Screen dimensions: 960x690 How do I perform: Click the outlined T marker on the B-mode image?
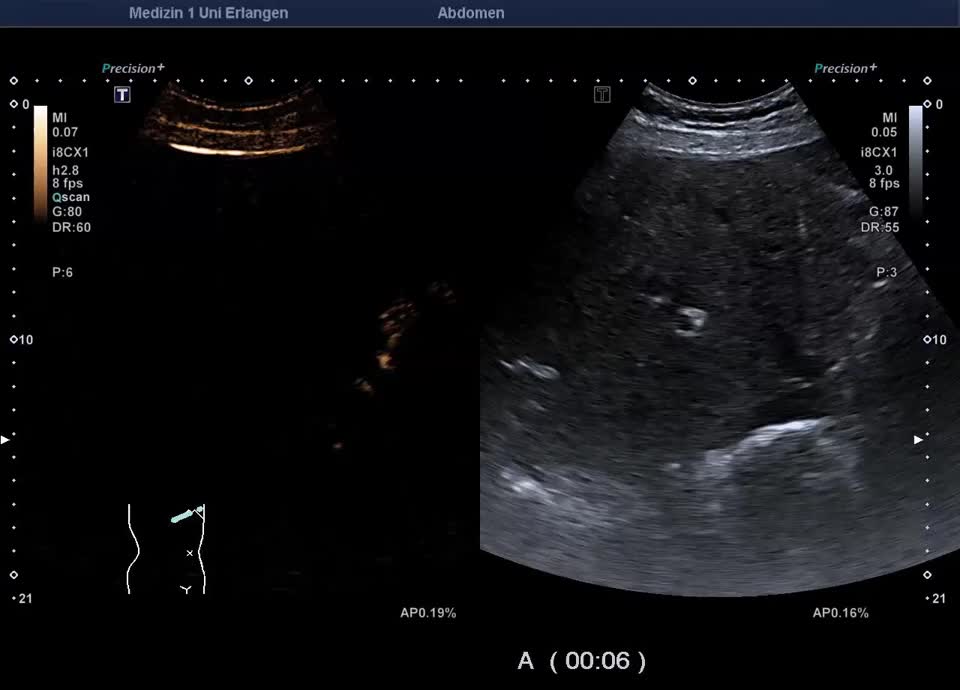coord(602,95)
